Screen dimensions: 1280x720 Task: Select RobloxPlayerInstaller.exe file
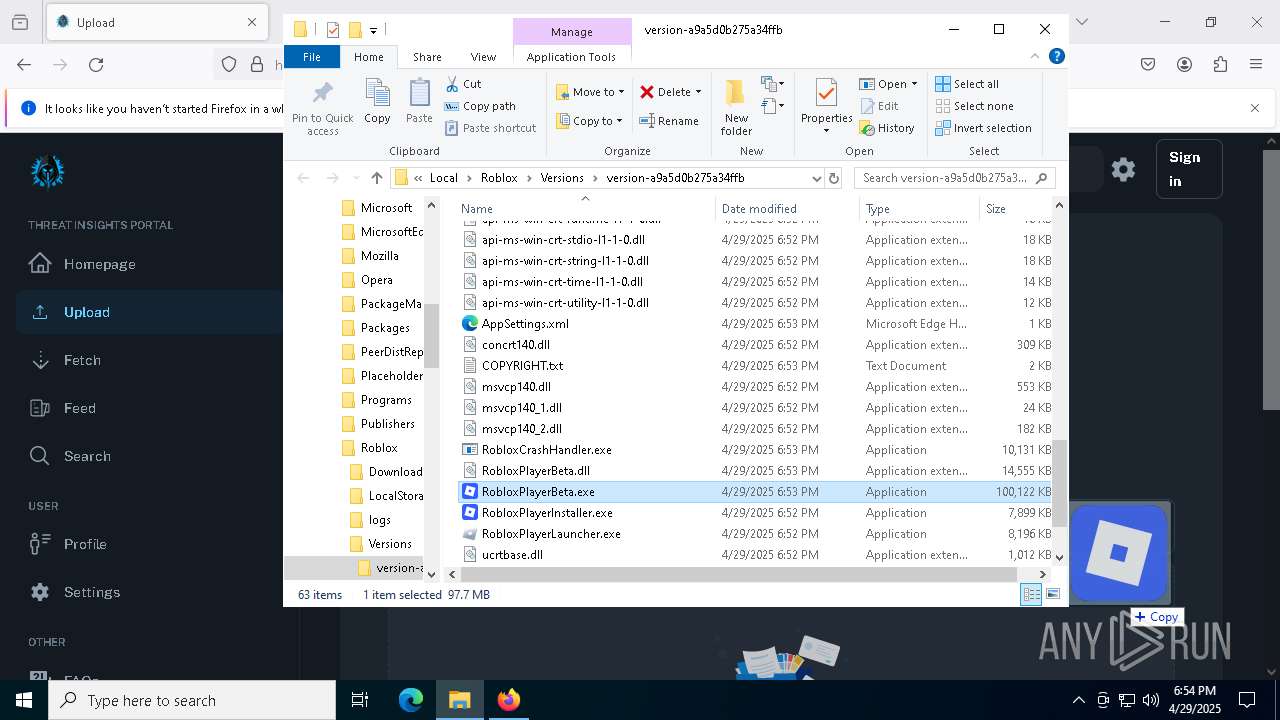tap(755, 513)
